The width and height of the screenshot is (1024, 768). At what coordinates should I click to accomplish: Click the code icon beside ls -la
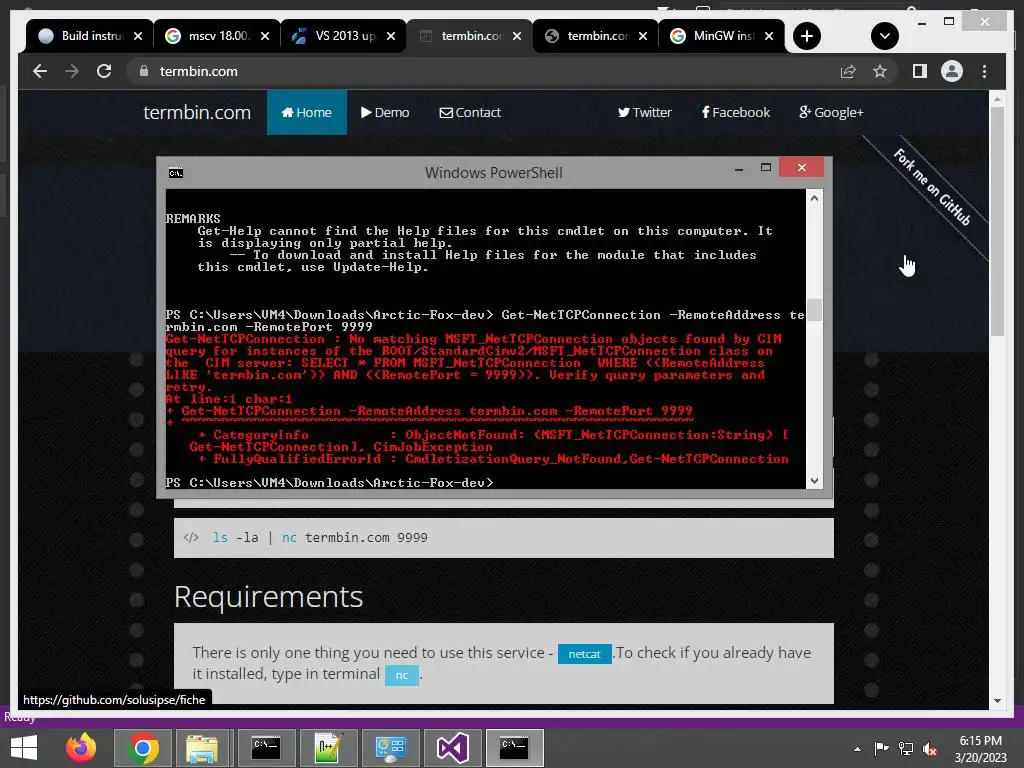point(191,537)
